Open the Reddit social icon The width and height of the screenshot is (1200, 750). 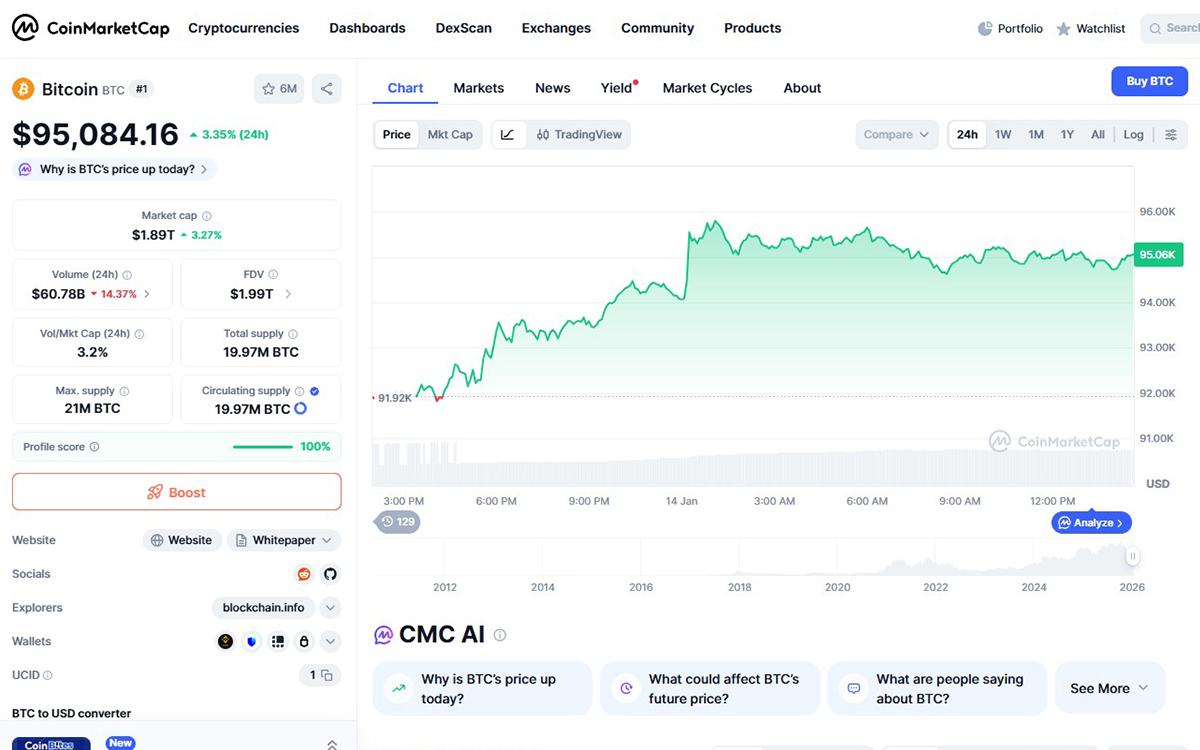pos(304,574)
